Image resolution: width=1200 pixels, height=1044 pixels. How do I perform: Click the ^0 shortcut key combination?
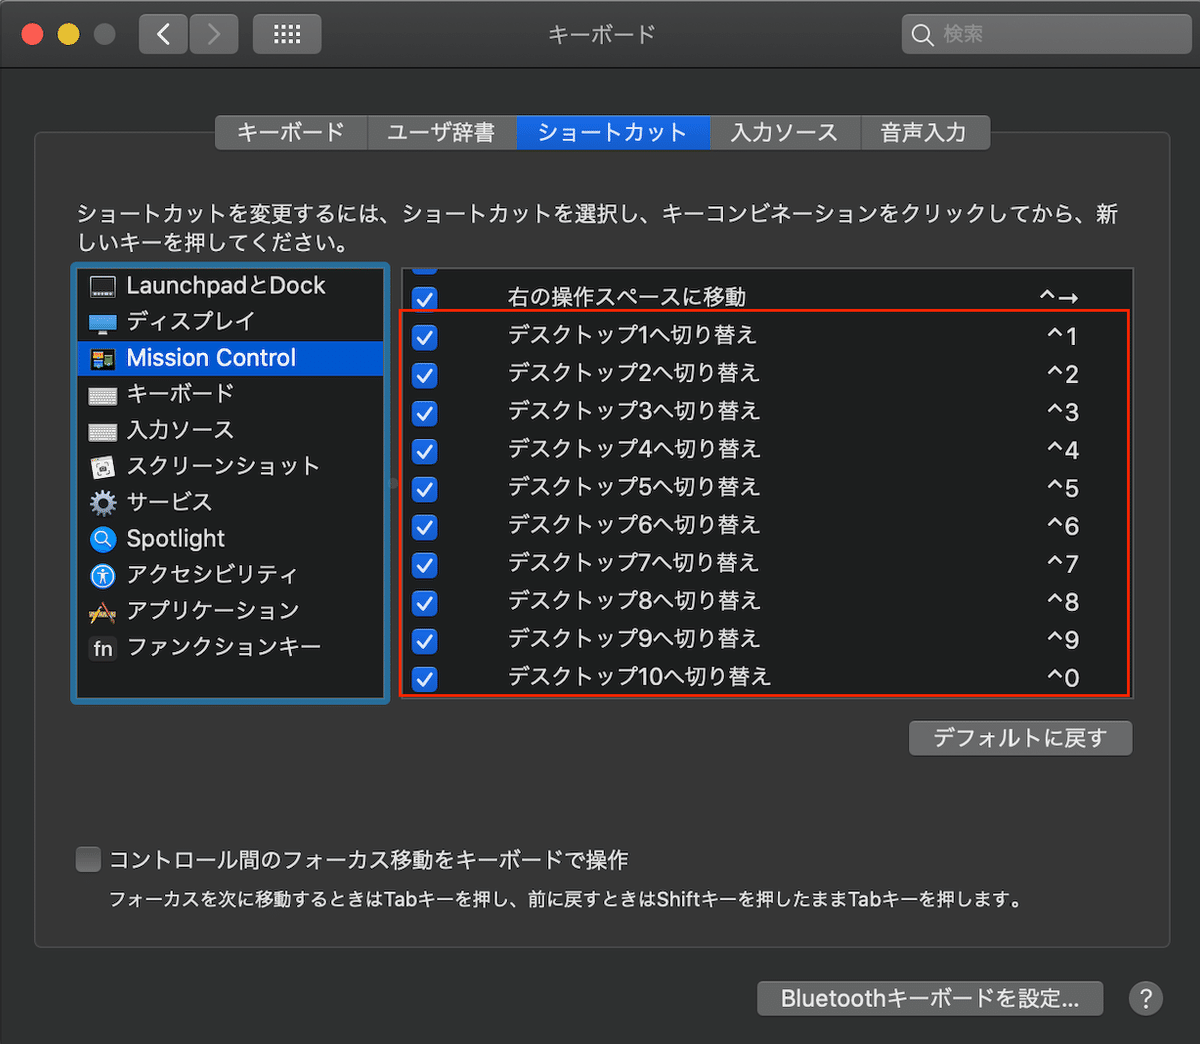point(1062,678)
